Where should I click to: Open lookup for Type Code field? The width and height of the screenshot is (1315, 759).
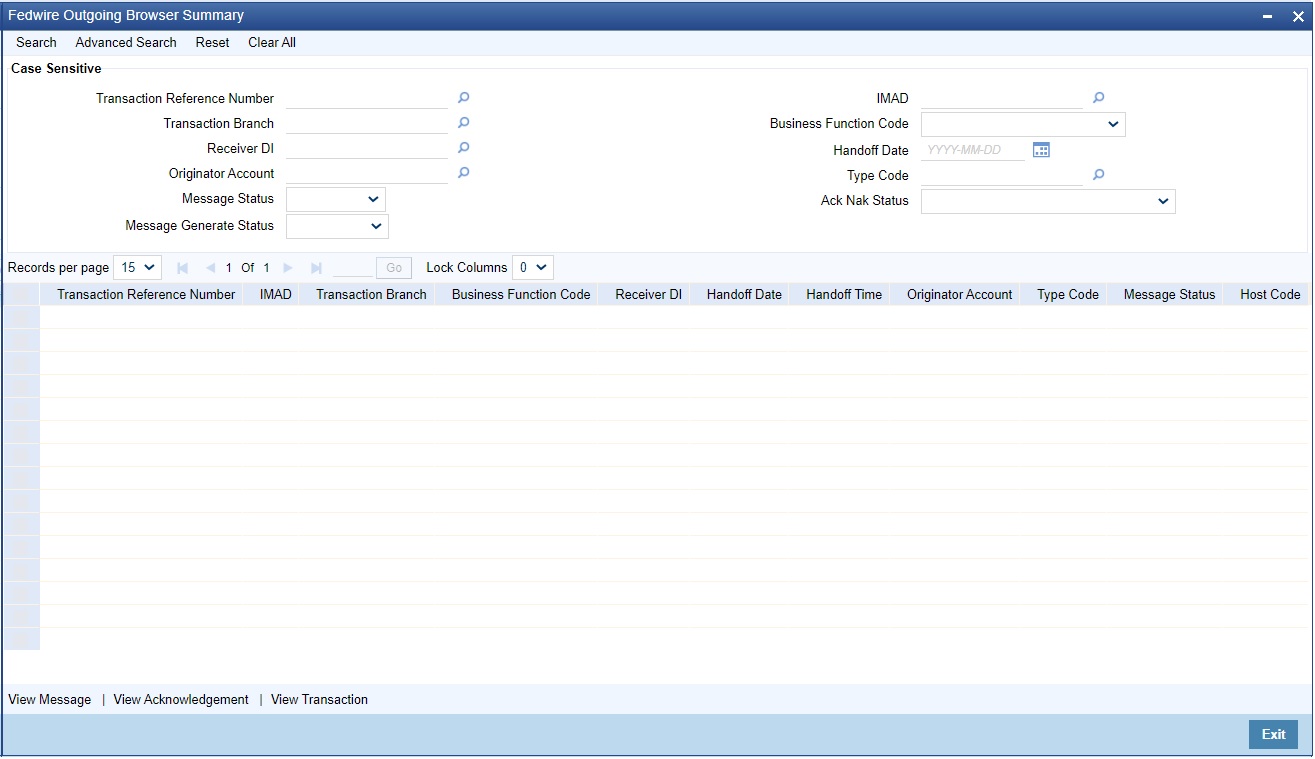[x=1098, y=175]
